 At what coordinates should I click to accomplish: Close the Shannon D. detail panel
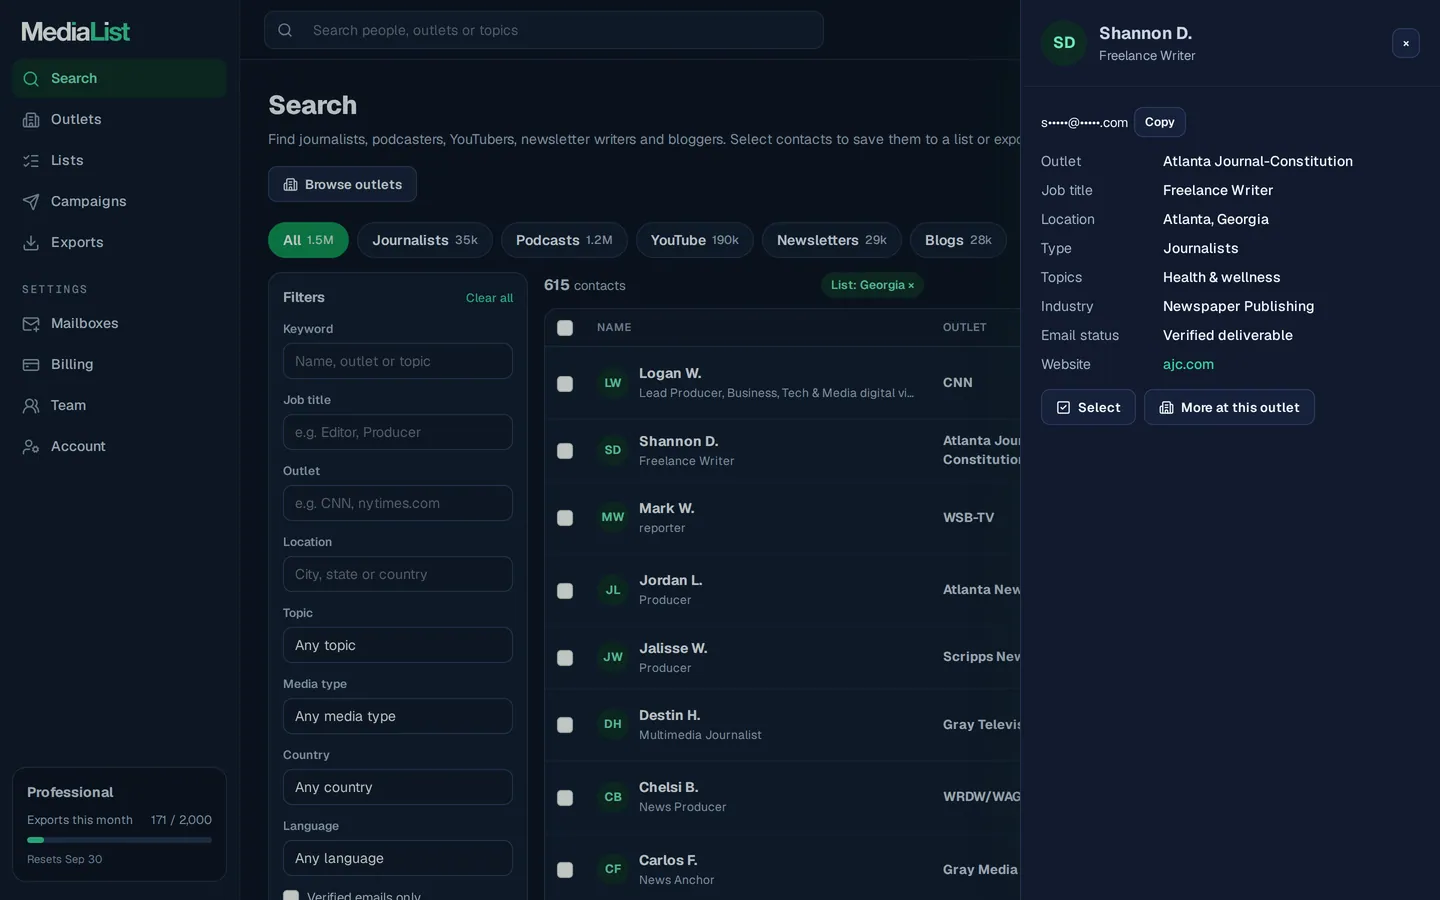tap(1405, 43)
